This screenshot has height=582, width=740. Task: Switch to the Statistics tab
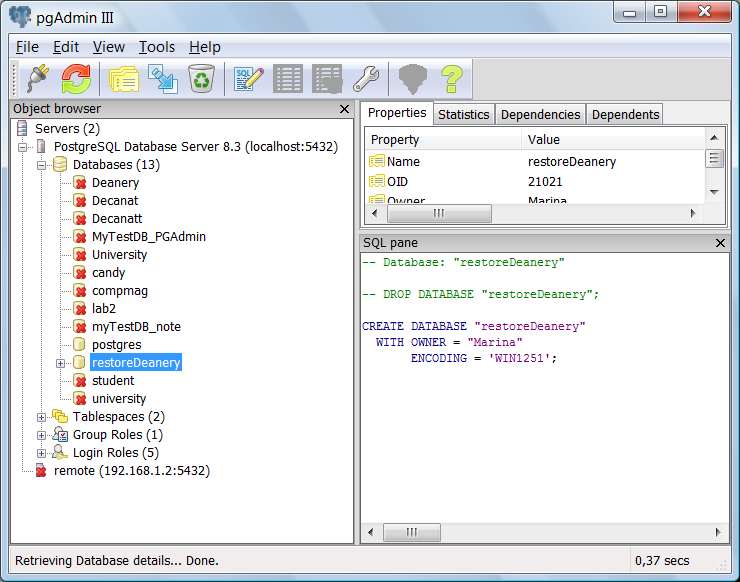click(x=463, y=115)
